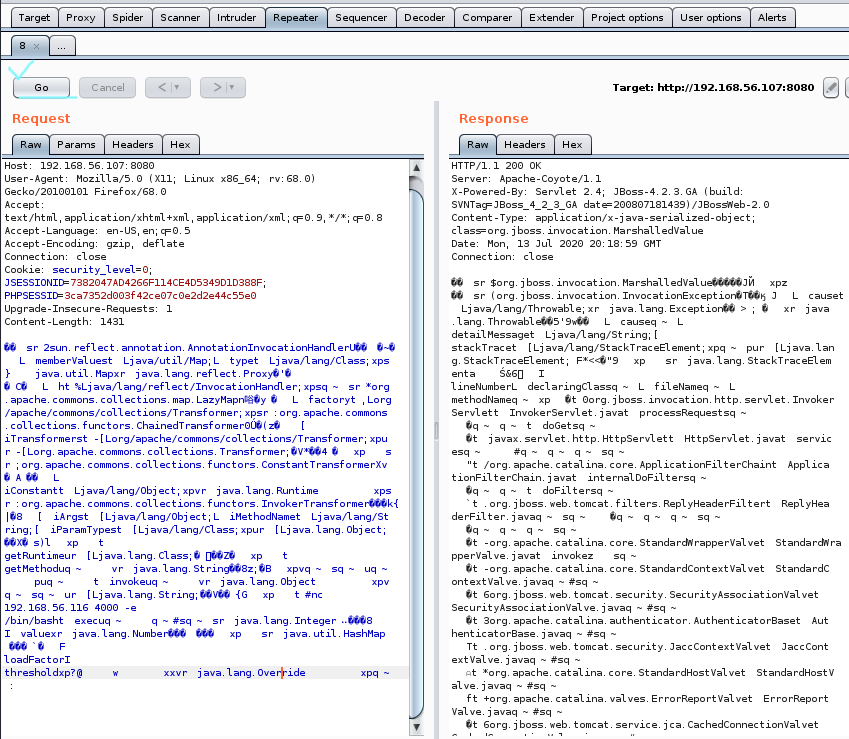Click the 'Response' panel heading
This screenshot has height=739, width=849.
[x=493, y=119]
